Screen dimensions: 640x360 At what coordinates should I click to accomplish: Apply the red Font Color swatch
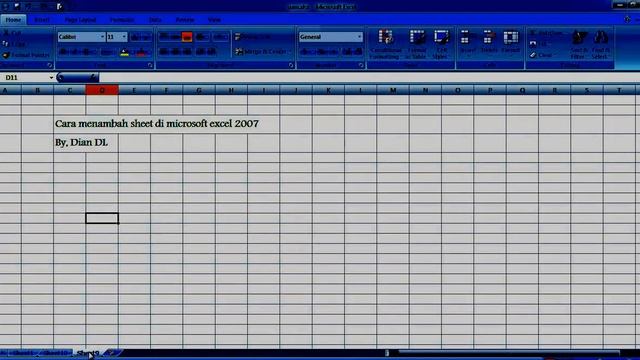(141, 52)
